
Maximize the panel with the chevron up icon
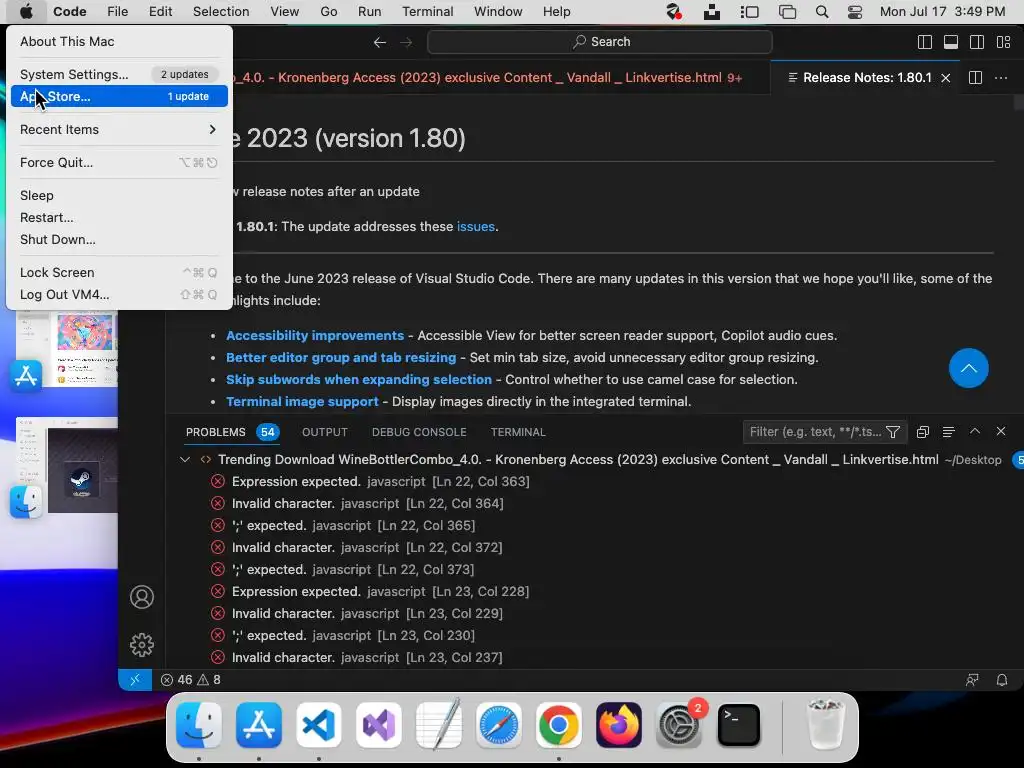tap(974, 431)
